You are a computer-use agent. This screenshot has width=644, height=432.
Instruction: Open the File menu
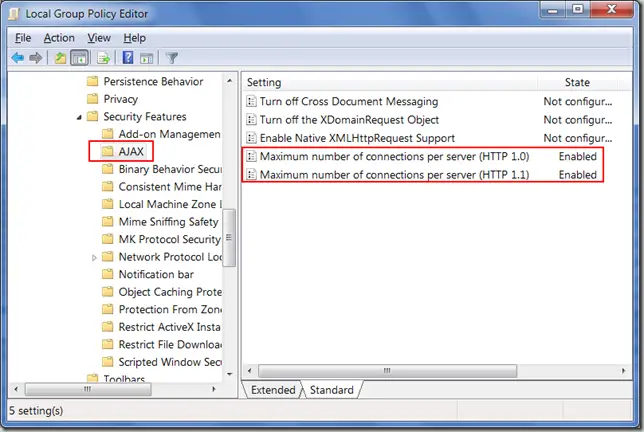pyautogui.click(x=23, y=38)
